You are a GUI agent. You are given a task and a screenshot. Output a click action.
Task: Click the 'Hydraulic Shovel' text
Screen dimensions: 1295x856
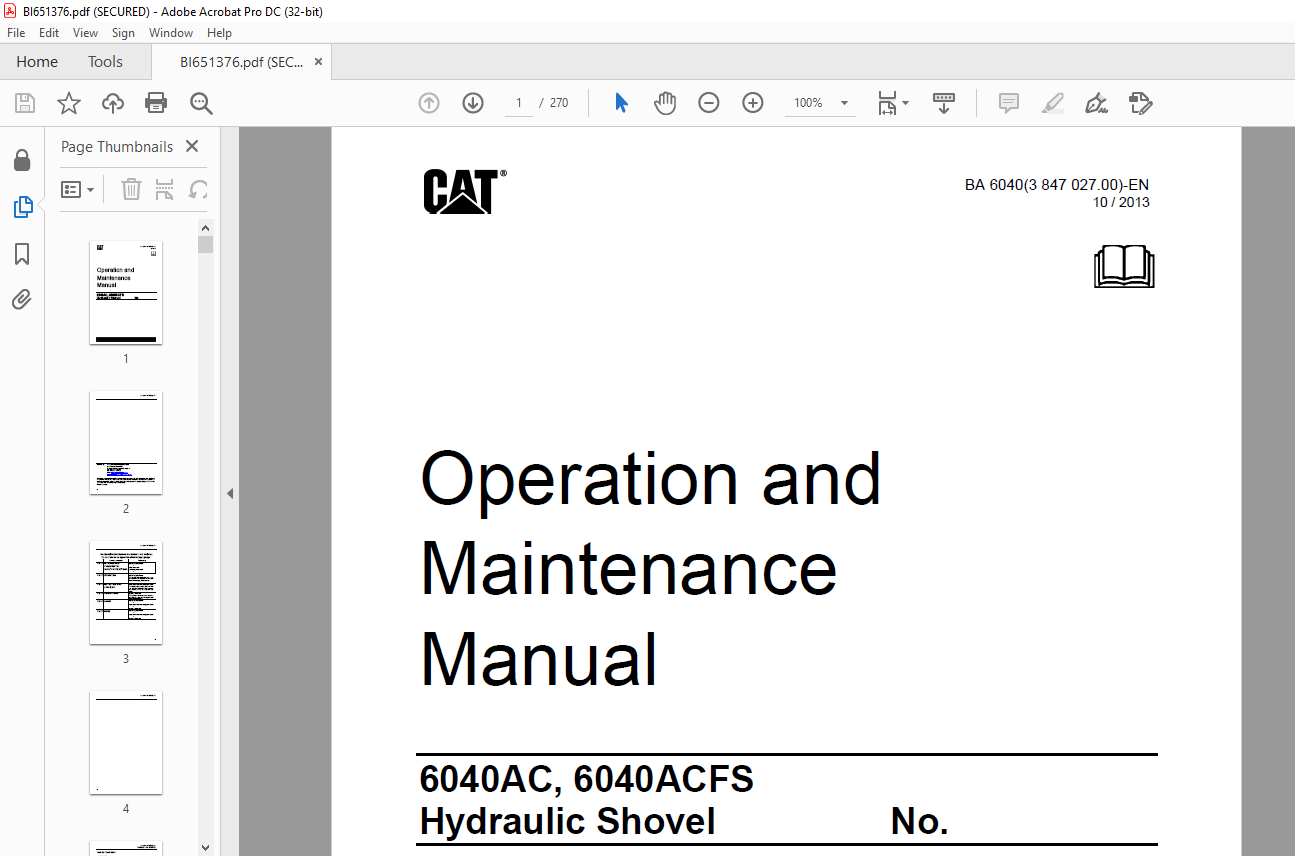pyautogui.click(x=568, y=822)
